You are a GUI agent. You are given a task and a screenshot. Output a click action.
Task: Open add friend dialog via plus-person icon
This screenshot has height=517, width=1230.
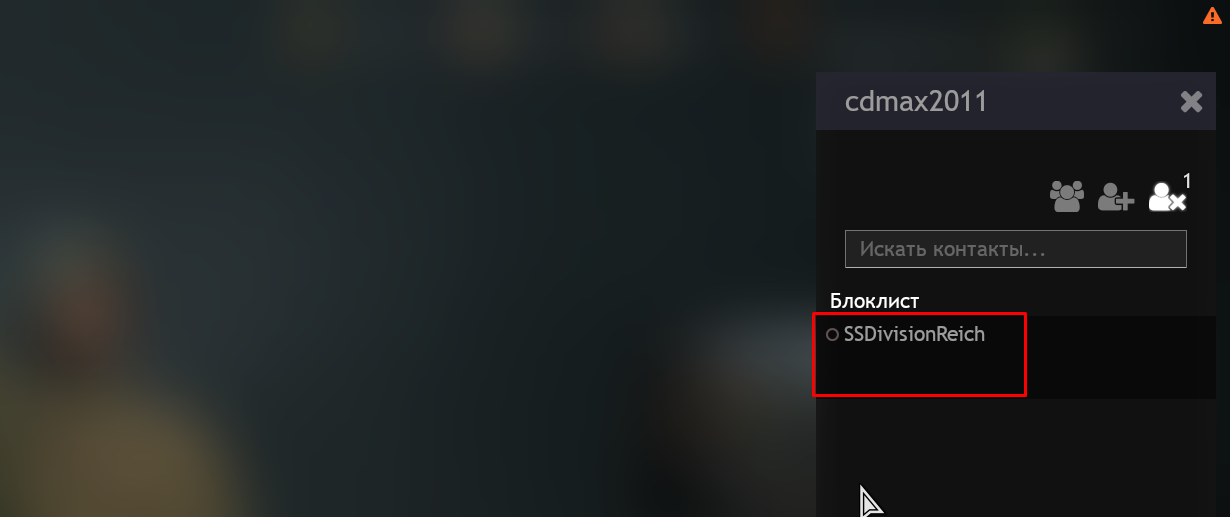click(1115, 196)
